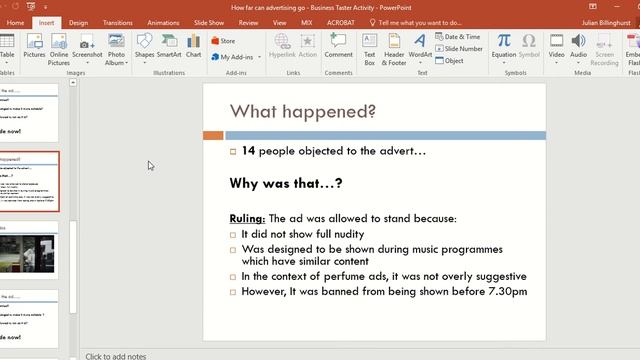Insert Slide Number
The height and width of the screenshot is (360, 640).
[x=459, y=49]
